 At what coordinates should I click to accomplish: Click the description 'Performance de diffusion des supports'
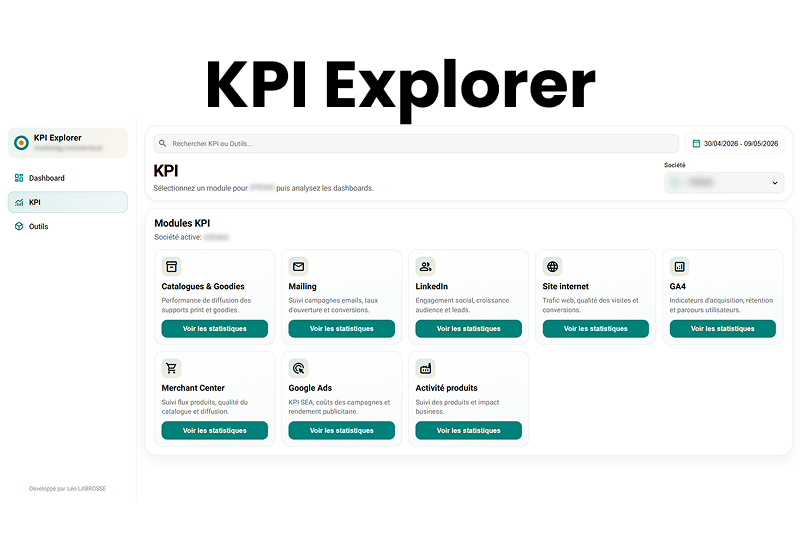click(x=207, y=305)
